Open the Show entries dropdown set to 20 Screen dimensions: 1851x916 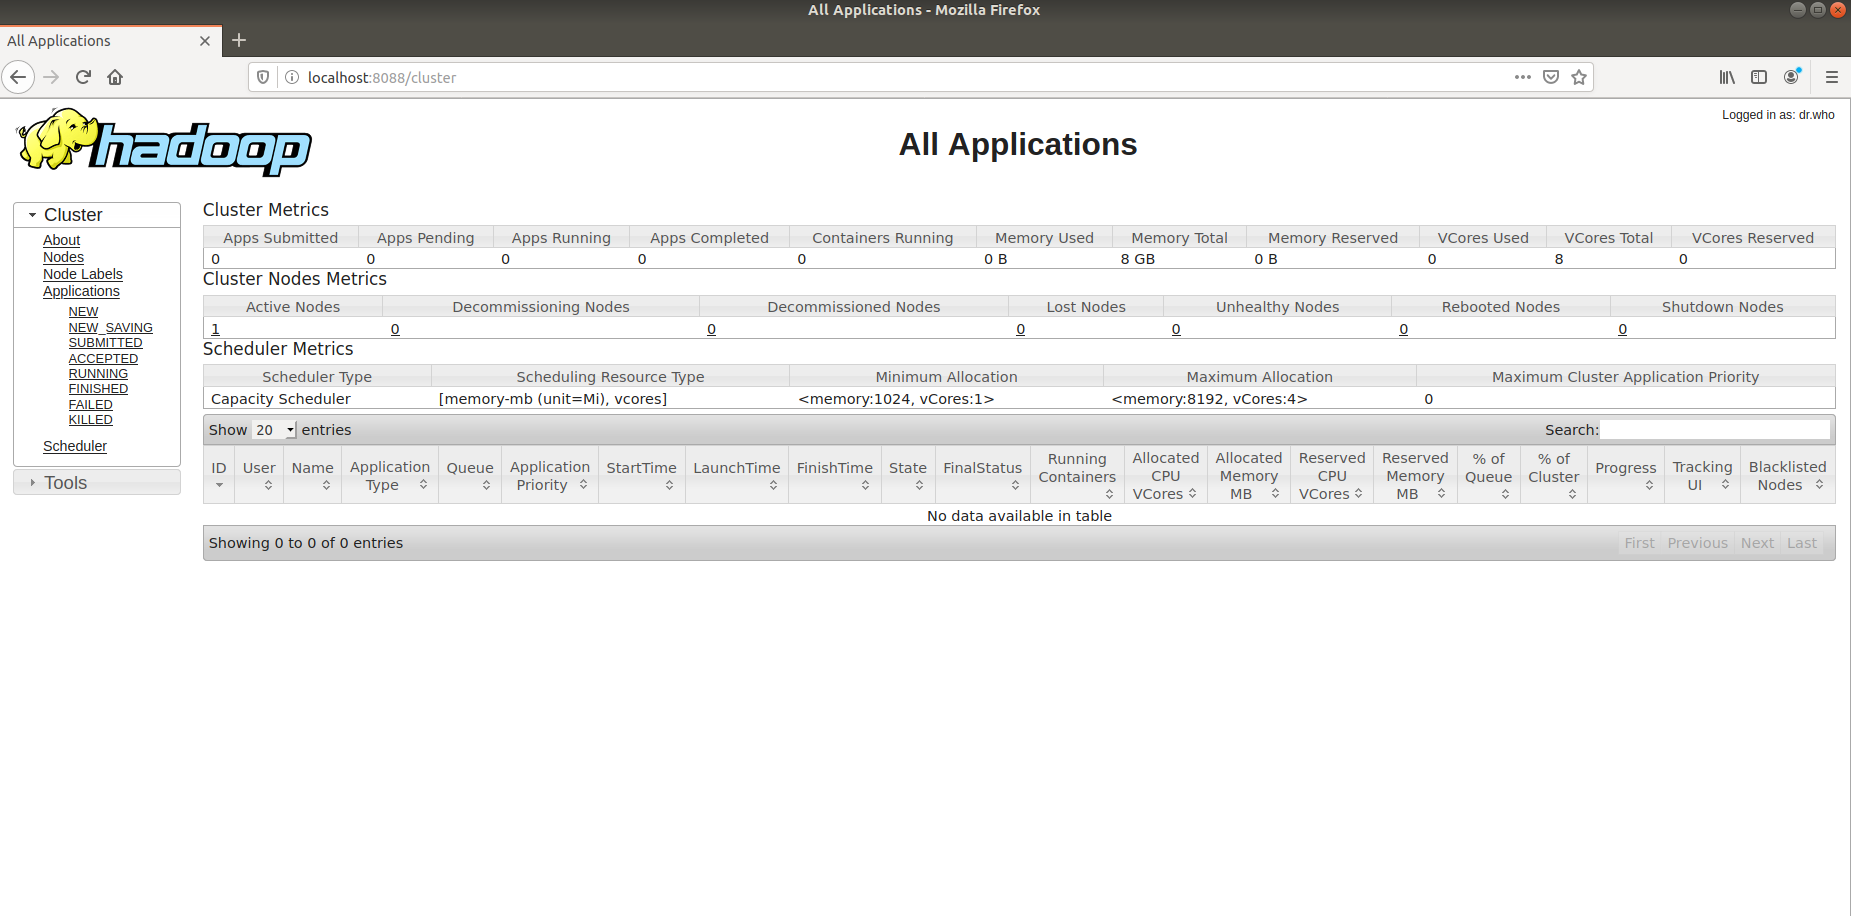tap(274, 430)
